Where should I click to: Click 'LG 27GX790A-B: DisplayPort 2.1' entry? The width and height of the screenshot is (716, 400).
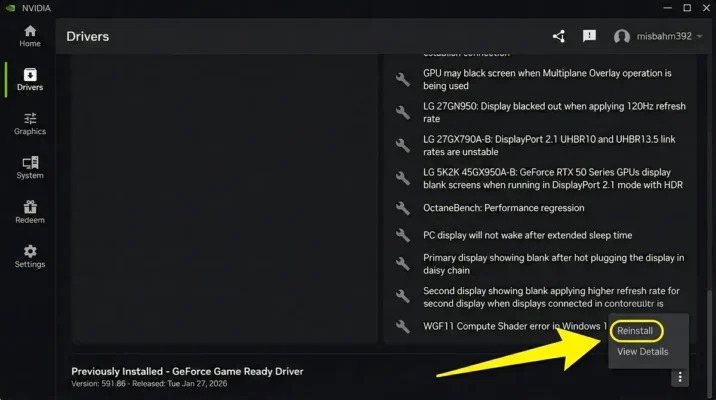549,145
